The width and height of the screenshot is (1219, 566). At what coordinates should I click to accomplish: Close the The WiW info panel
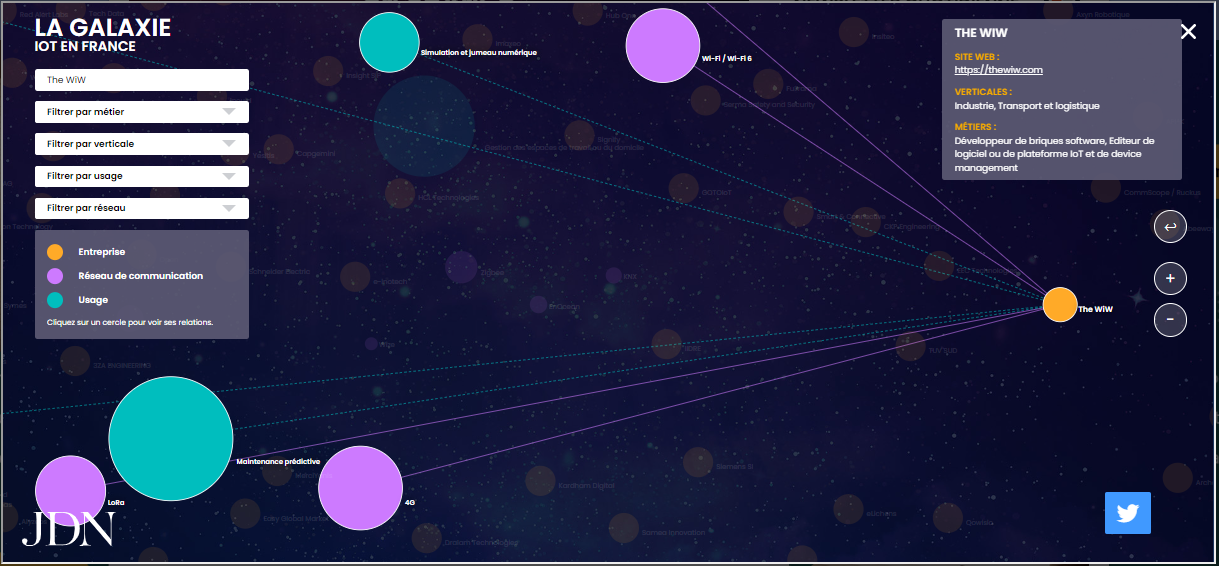tap(1188, 32)
